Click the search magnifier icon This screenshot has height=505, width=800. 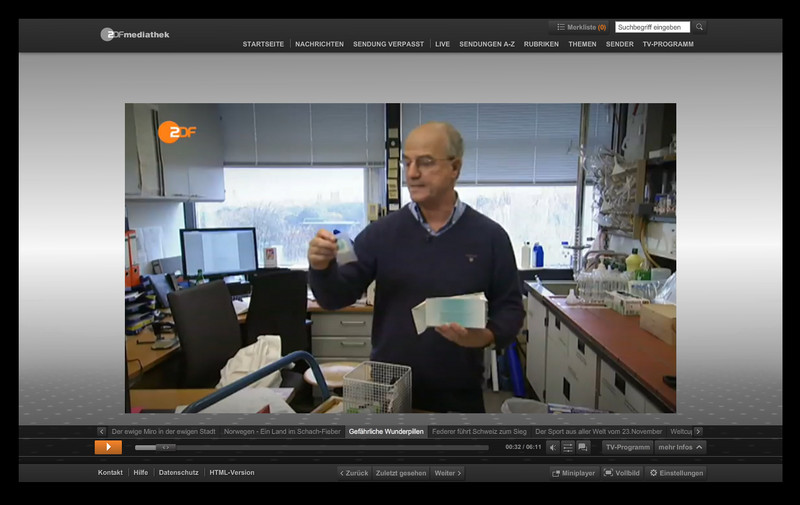pyautogui.click(x=699, y=27)
